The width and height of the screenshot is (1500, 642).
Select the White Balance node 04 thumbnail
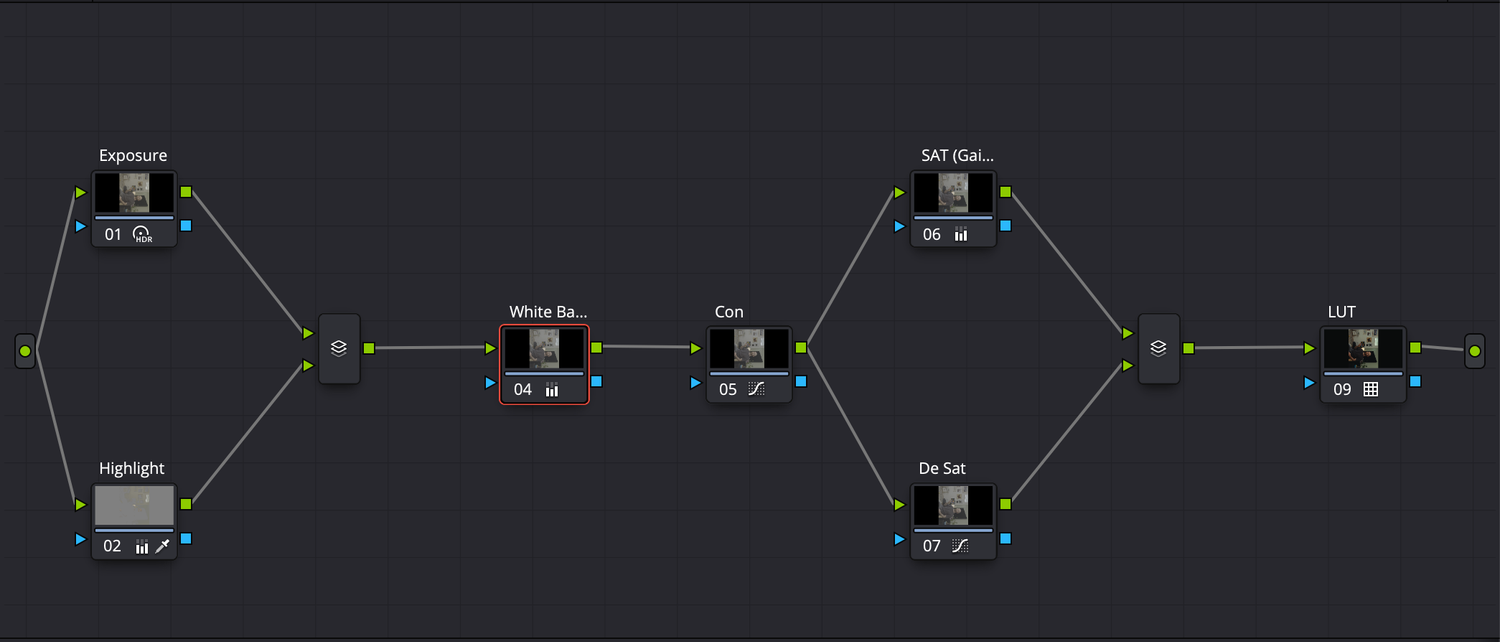pos(544,349)
